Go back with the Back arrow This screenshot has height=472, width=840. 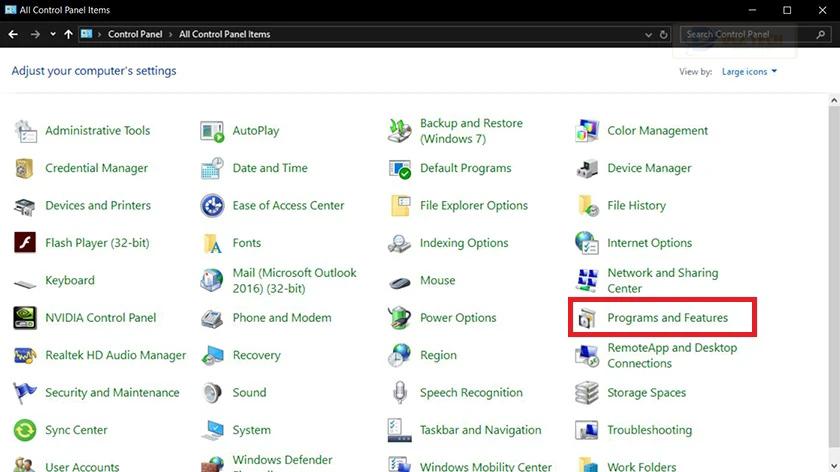13,34
